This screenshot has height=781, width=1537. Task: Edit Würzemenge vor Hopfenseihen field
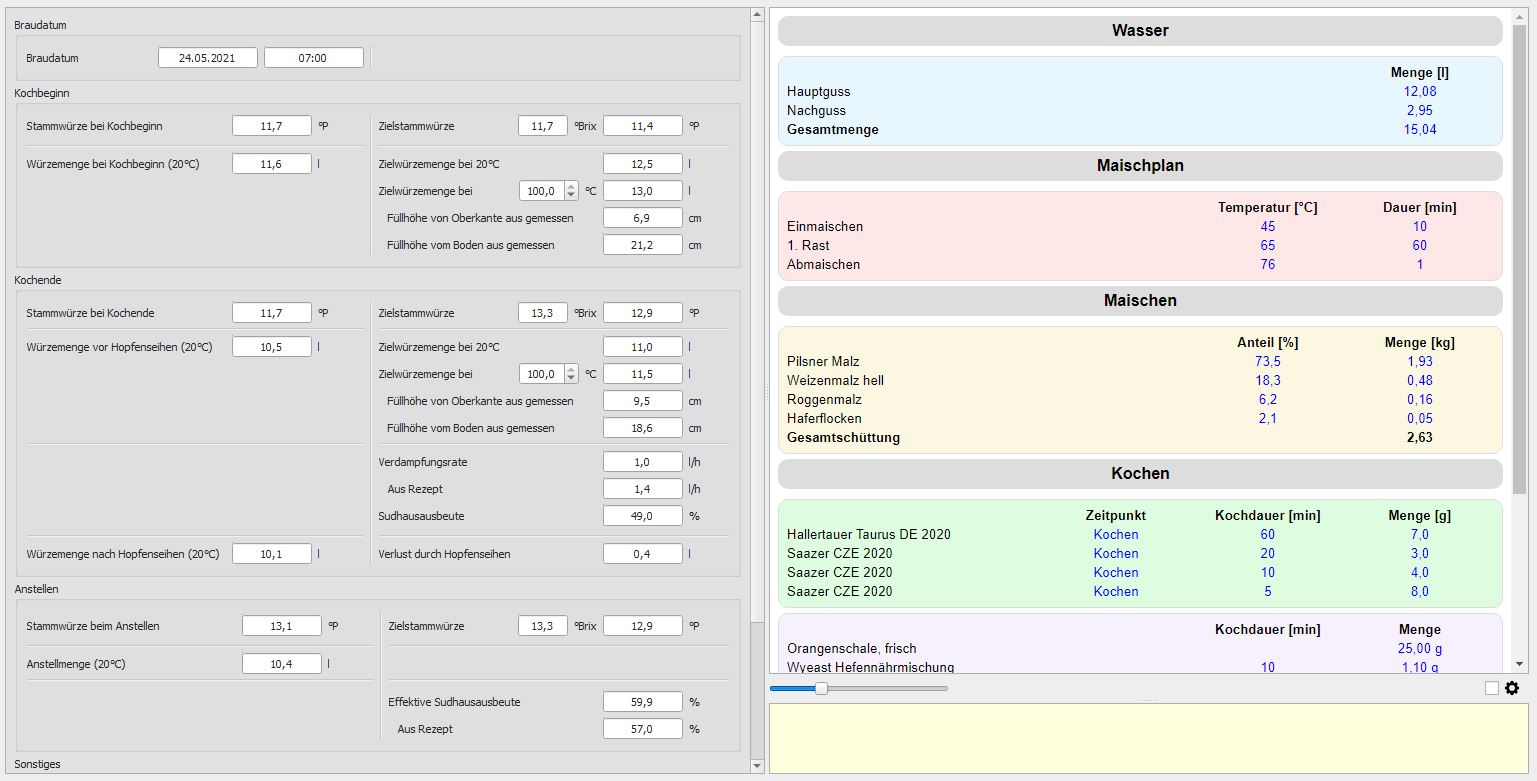[x=271, y=347]
